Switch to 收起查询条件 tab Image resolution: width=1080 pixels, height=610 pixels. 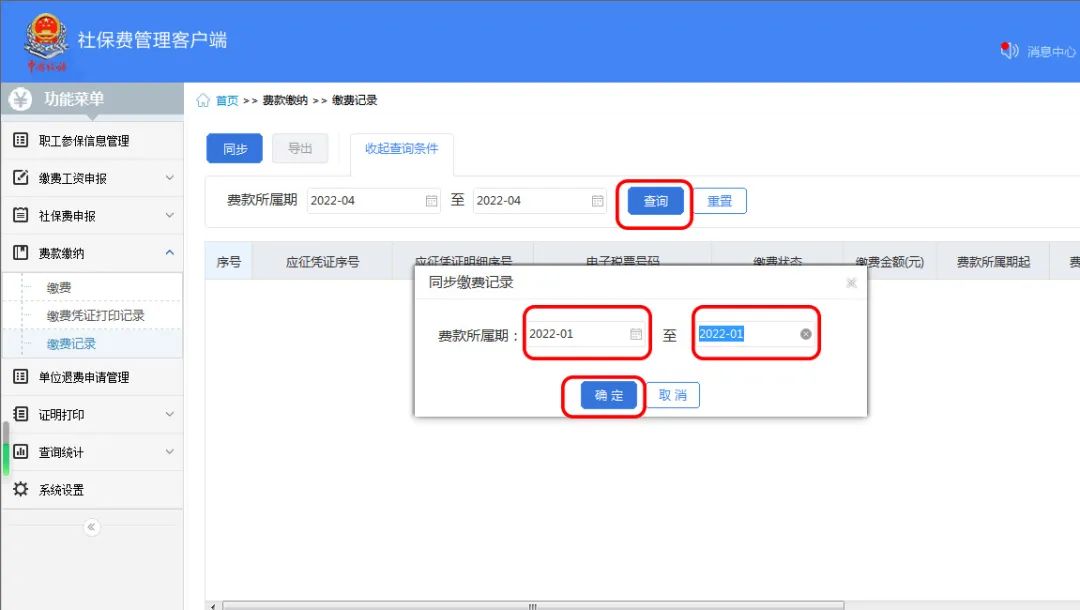[400, 149]
